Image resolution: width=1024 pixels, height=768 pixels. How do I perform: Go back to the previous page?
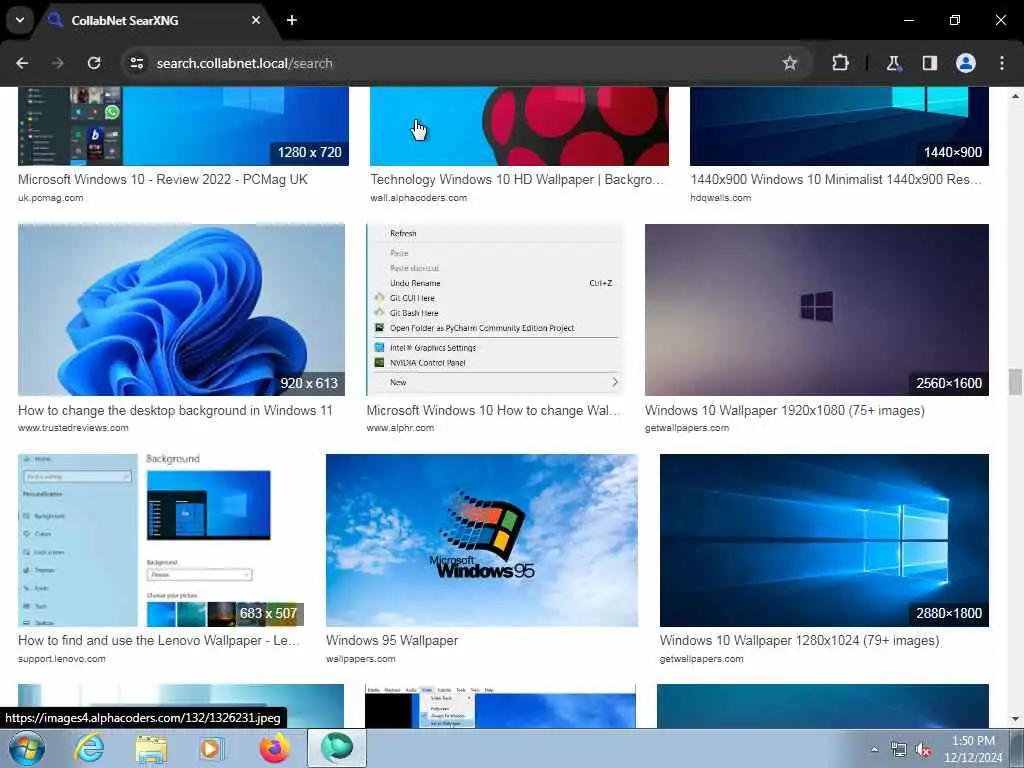(x=22, y=63)
